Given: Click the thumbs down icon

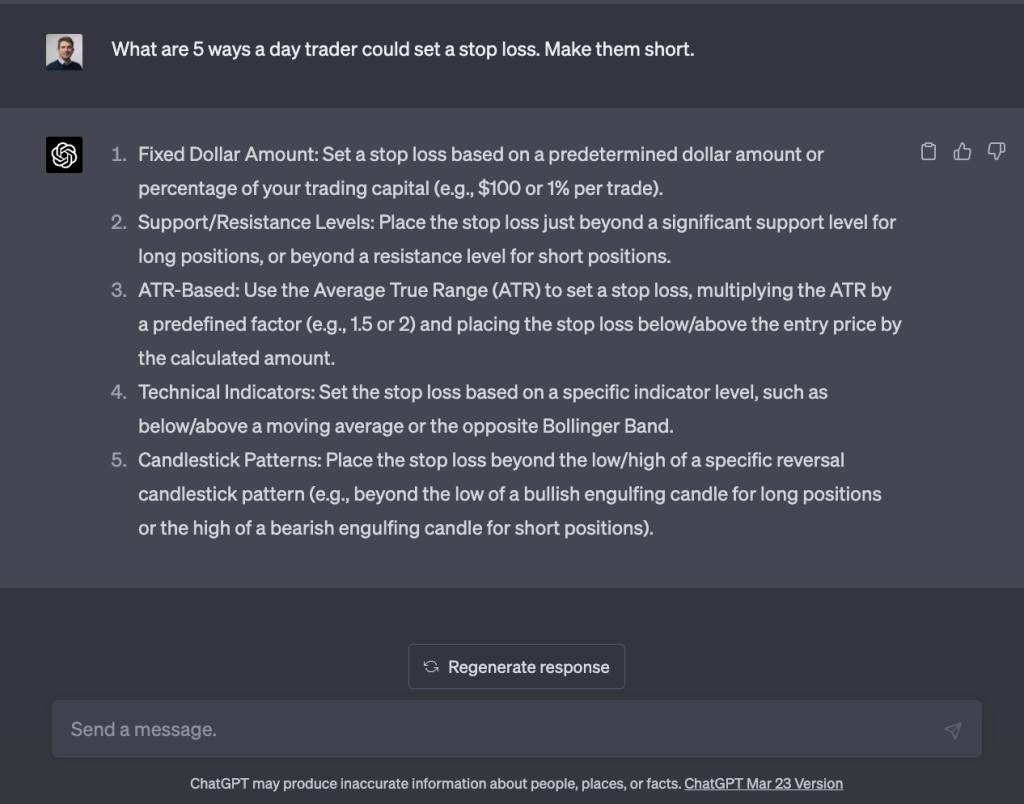Looking at the screenshot, I should (996, 152).
